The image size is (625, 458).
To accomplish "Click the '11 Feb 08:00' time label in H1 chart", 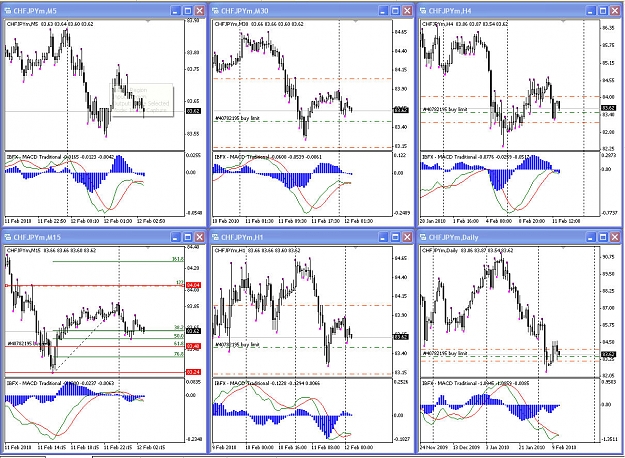I will pos(326,447).
